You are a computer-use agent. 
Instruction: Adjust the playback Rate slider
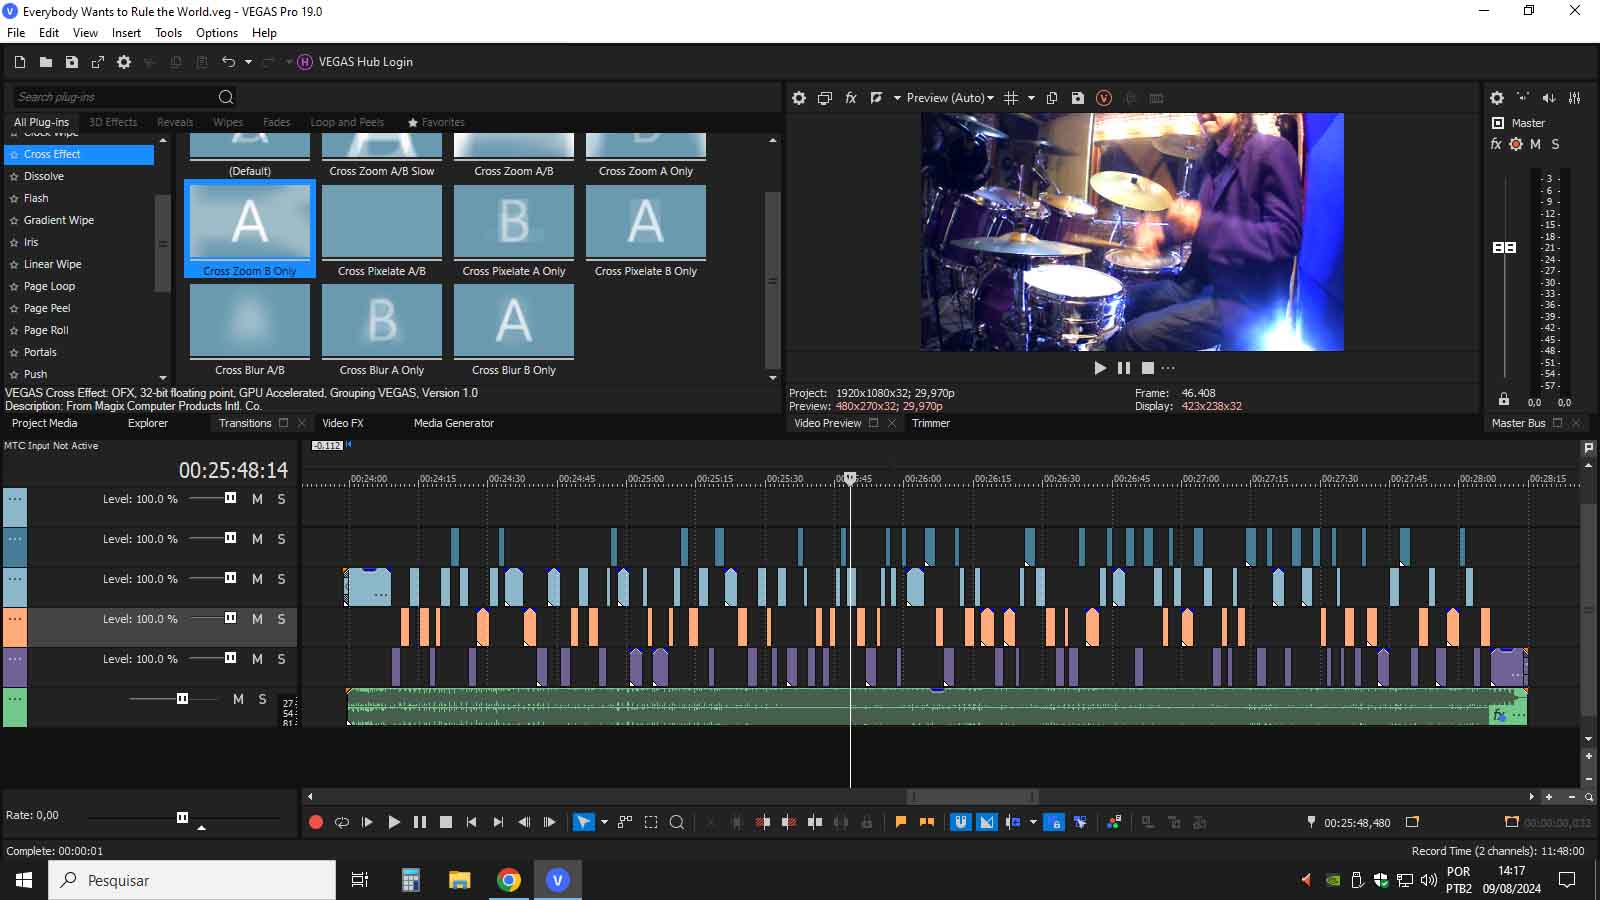182,817
